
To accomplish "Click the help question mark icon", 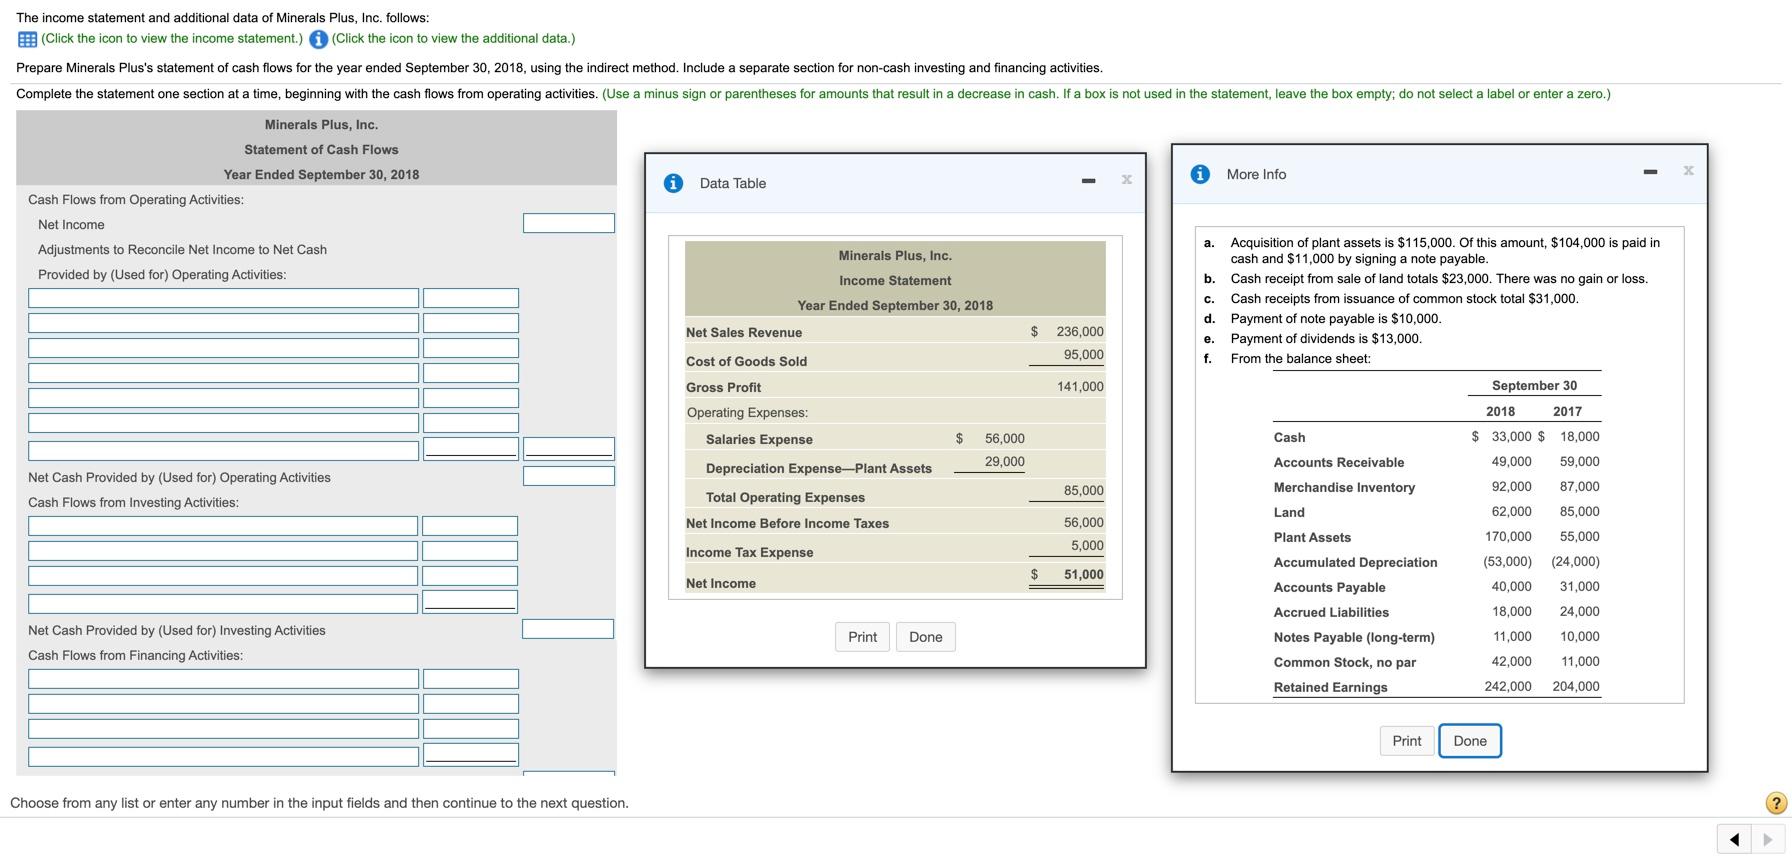I will tap(1776, 803).
